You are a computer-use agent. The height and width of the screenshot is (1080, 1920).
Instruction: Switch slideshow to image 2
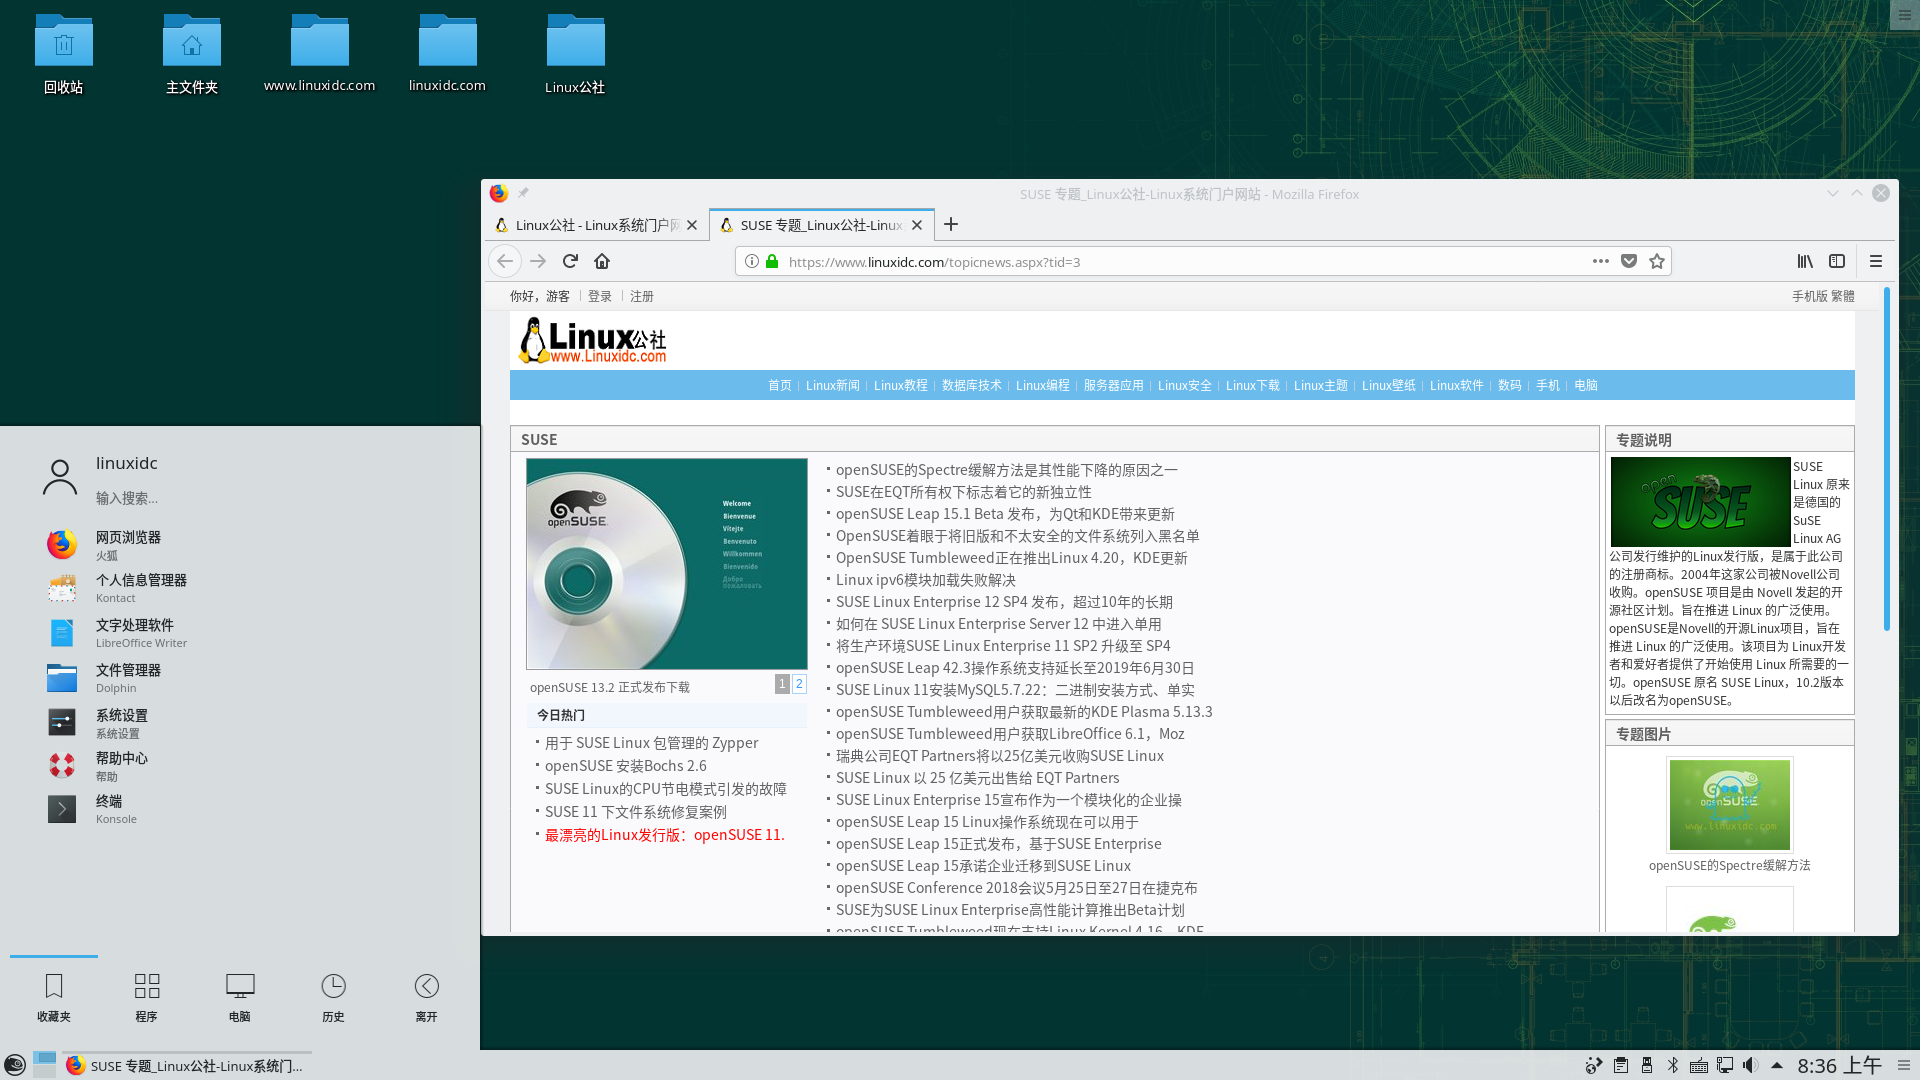(x=799, y=684)
